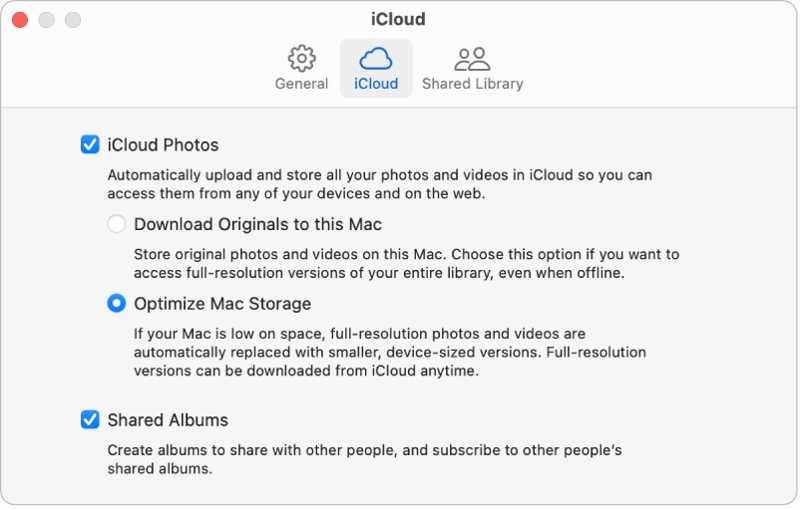
Task: Click the Shared Library people icon
Action: [x=472, y=58]
